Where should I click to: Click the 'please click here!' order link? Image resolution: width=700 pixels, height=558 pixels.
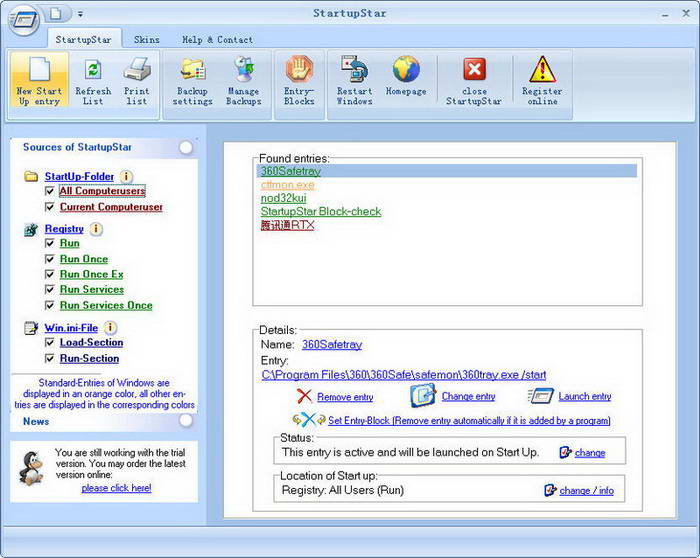[116, 488]
